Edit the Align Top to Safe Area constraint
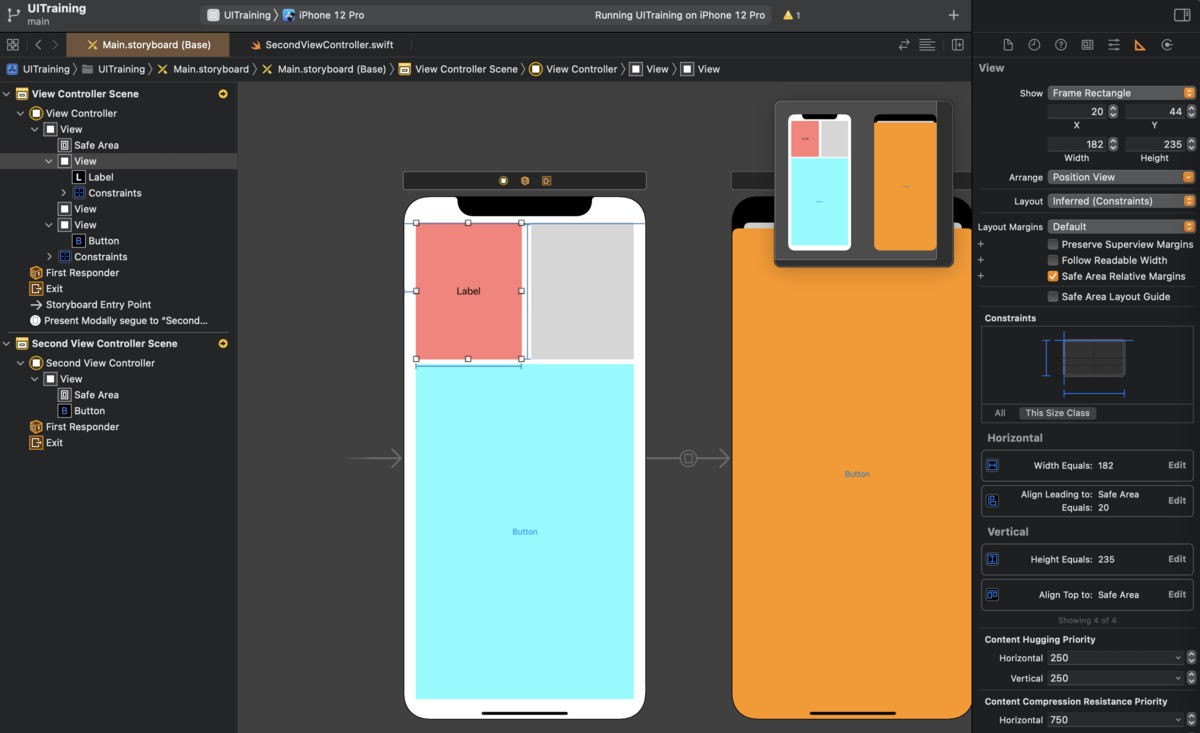The width and height of the screenshot is (1200, 733). [1177, 594]
